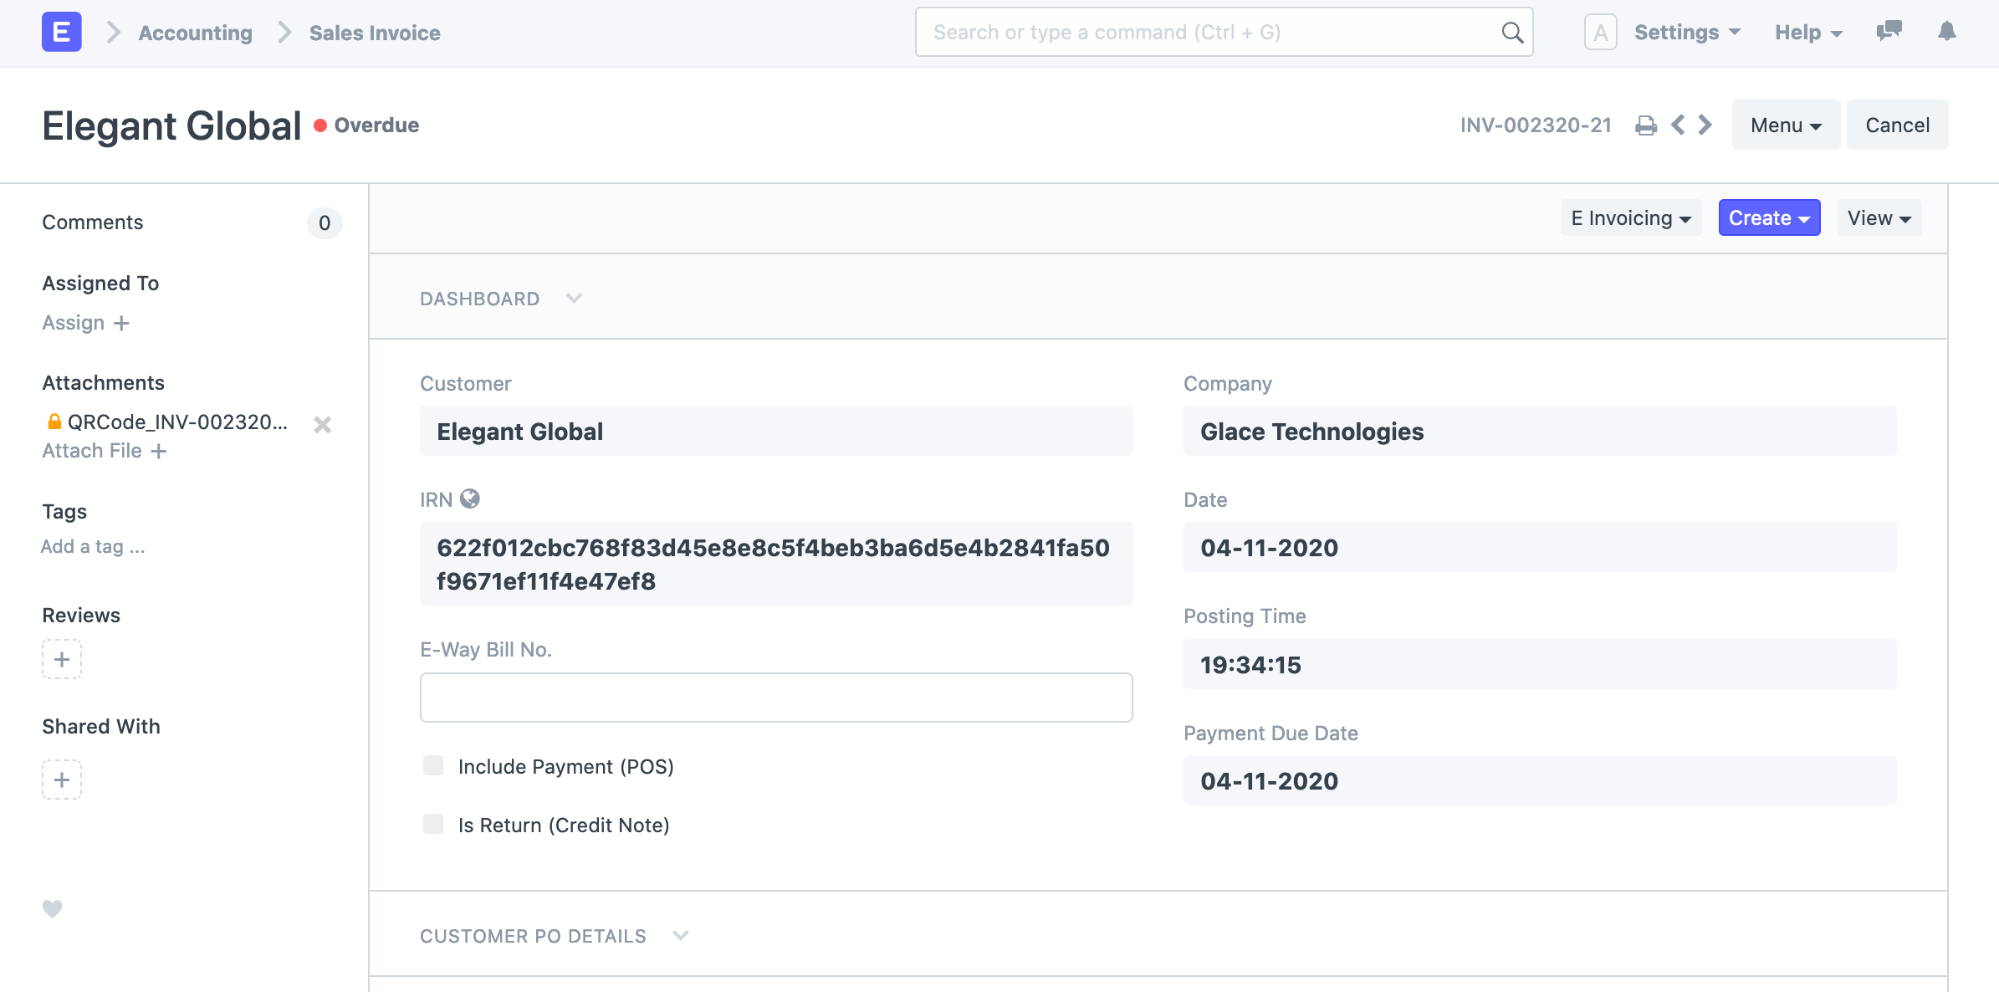
Task: Share document using plus box under Shared With
Action: (x=61, y=779)
